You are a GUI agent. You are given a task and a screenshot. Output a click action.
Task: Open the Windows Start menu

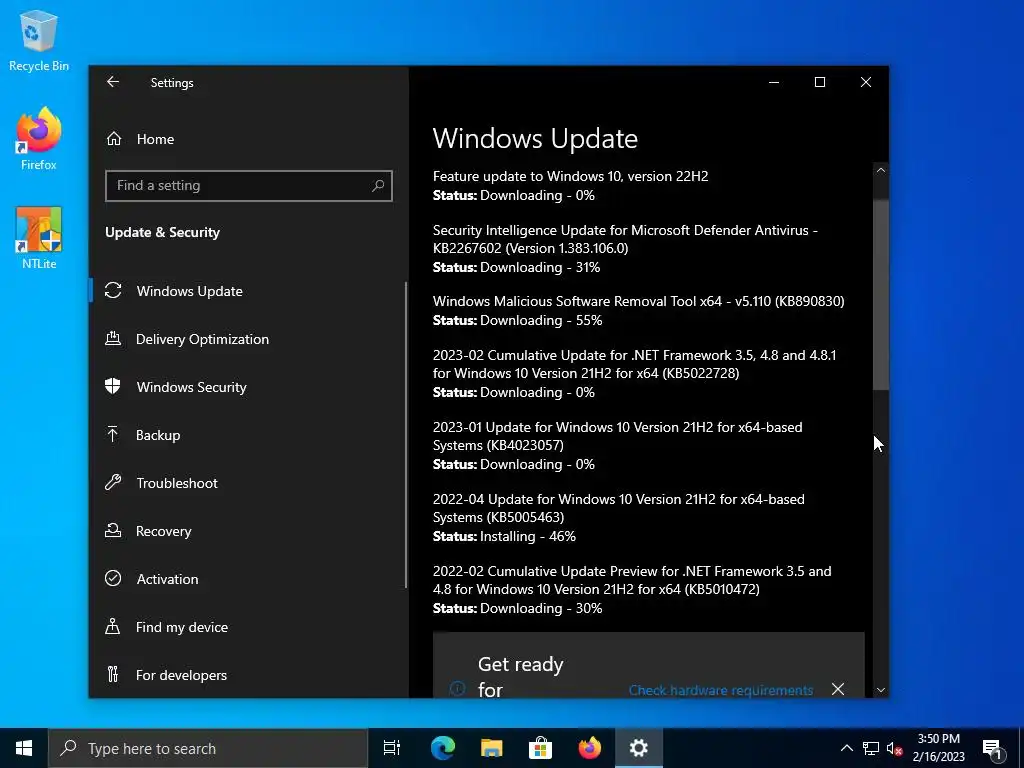[x=24, y=748]
